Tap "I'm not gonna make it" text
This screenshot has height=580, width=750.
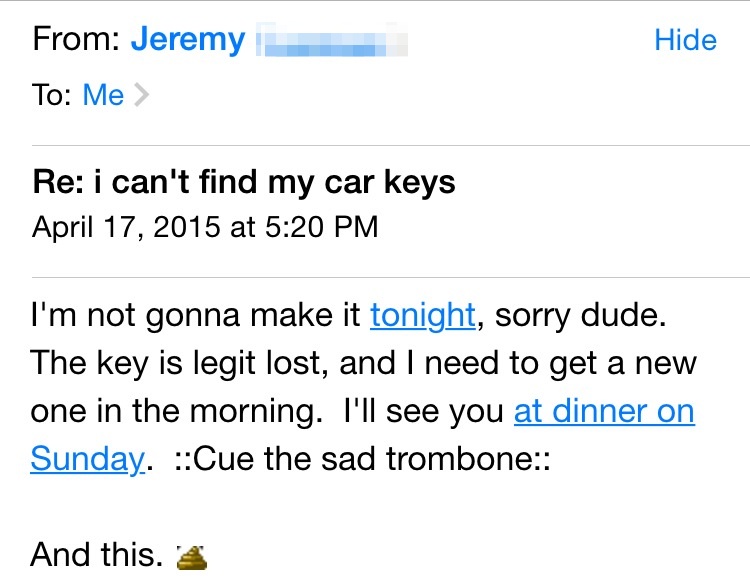pyautogui.click(x=195, y=316)
